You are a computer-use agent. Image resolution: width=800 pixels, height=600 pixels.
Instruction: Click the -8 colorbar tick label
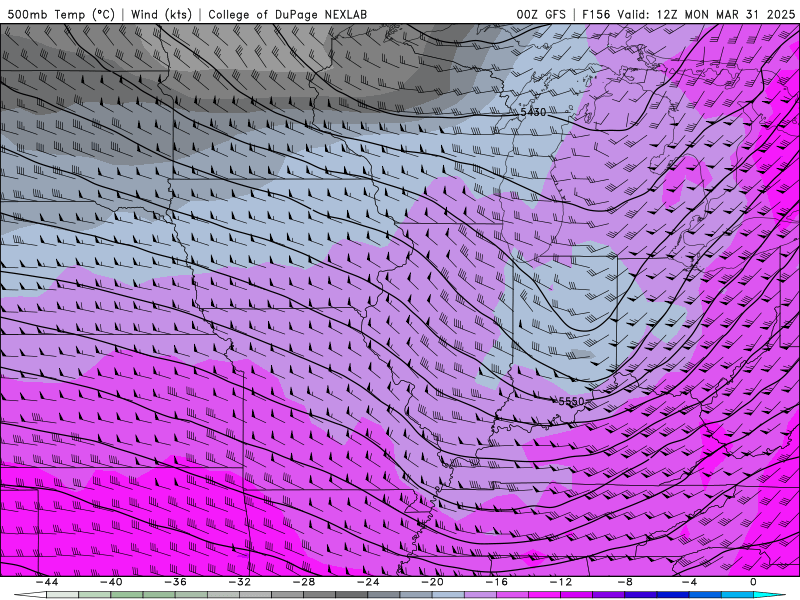pyautogui.click(x=625, y=582)
